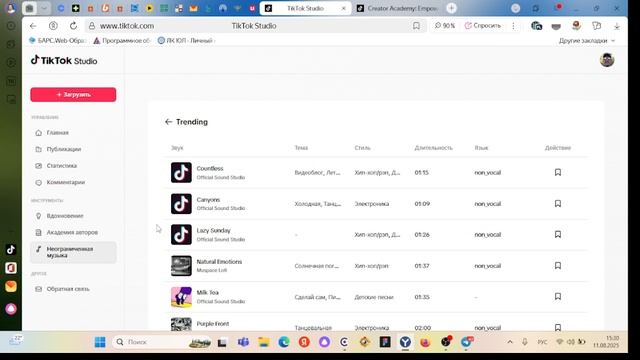The height and width of the screenshot is (360, 640).
Task: Click the Milk Tea track title
Action: tap(207, 292)
